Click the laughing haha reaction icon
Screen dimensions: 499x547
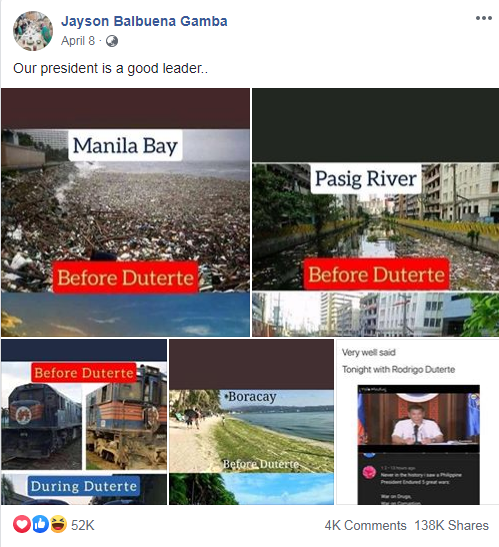point(59,525)
